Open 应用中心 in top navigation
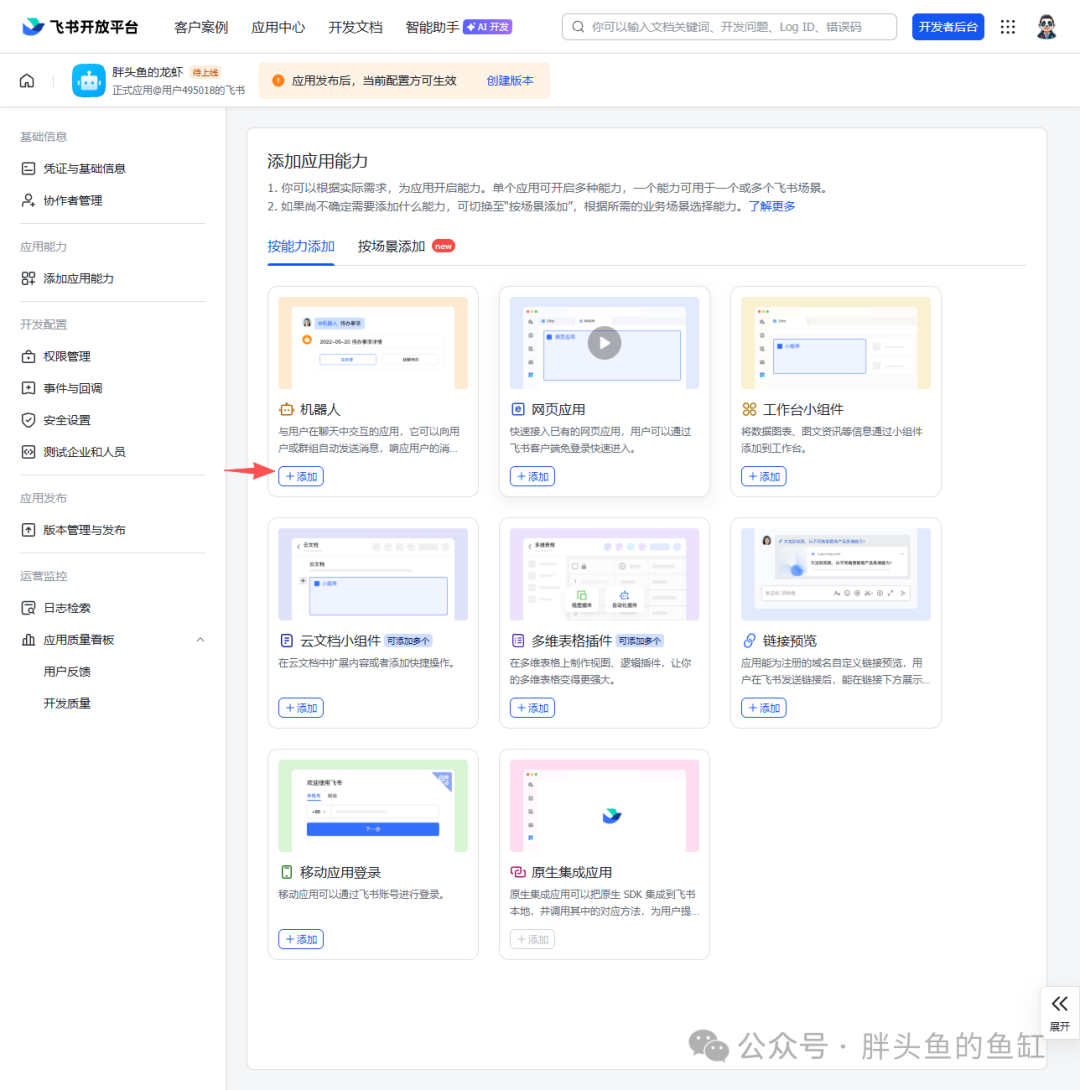This screenshot has width=1080, height=1090. 278,27
